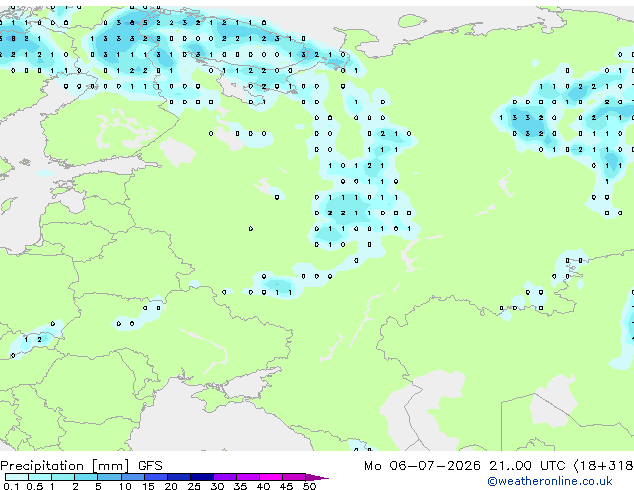634x490 pixels.
Task: Click the 45–50 mm legend swatch
Action: [294, 477]
